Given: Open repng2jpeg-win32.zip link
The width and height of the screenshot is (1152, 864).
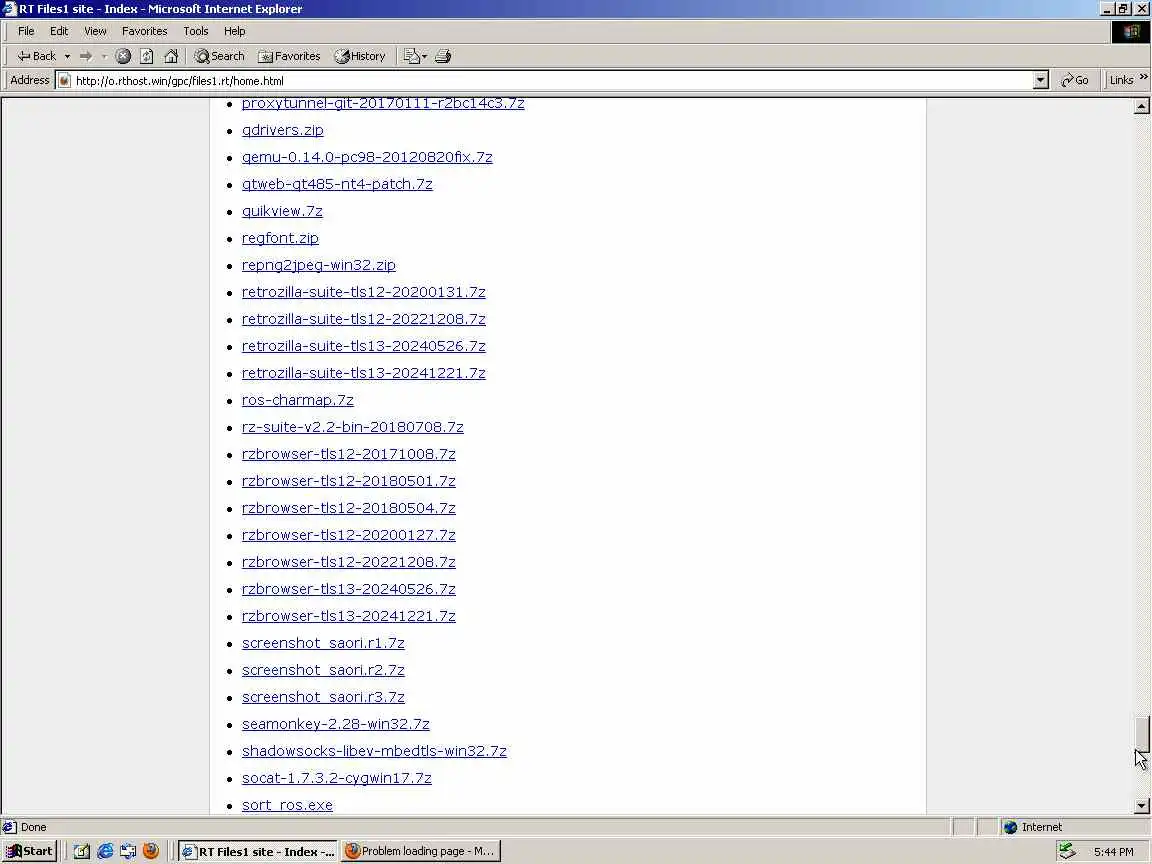Looking at the screenshot, I should click(318, 265).
